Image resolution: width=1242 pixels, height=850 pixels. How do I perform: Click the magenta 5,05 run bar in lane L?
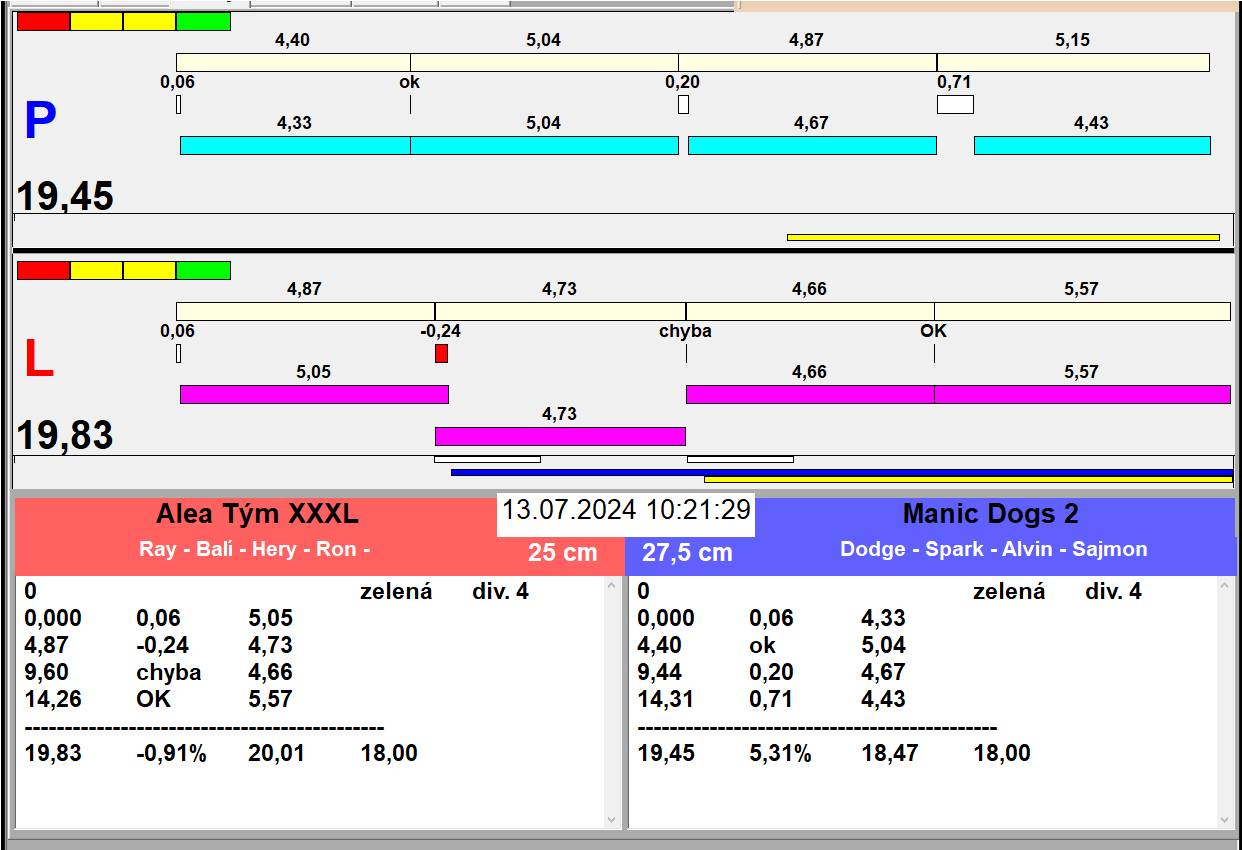point(314,394)
